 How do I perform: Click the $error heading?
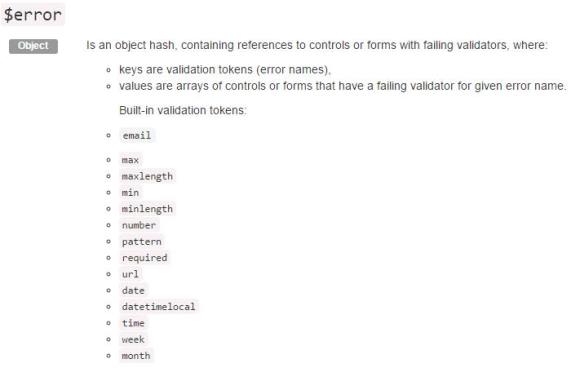(x=33, y=15)
